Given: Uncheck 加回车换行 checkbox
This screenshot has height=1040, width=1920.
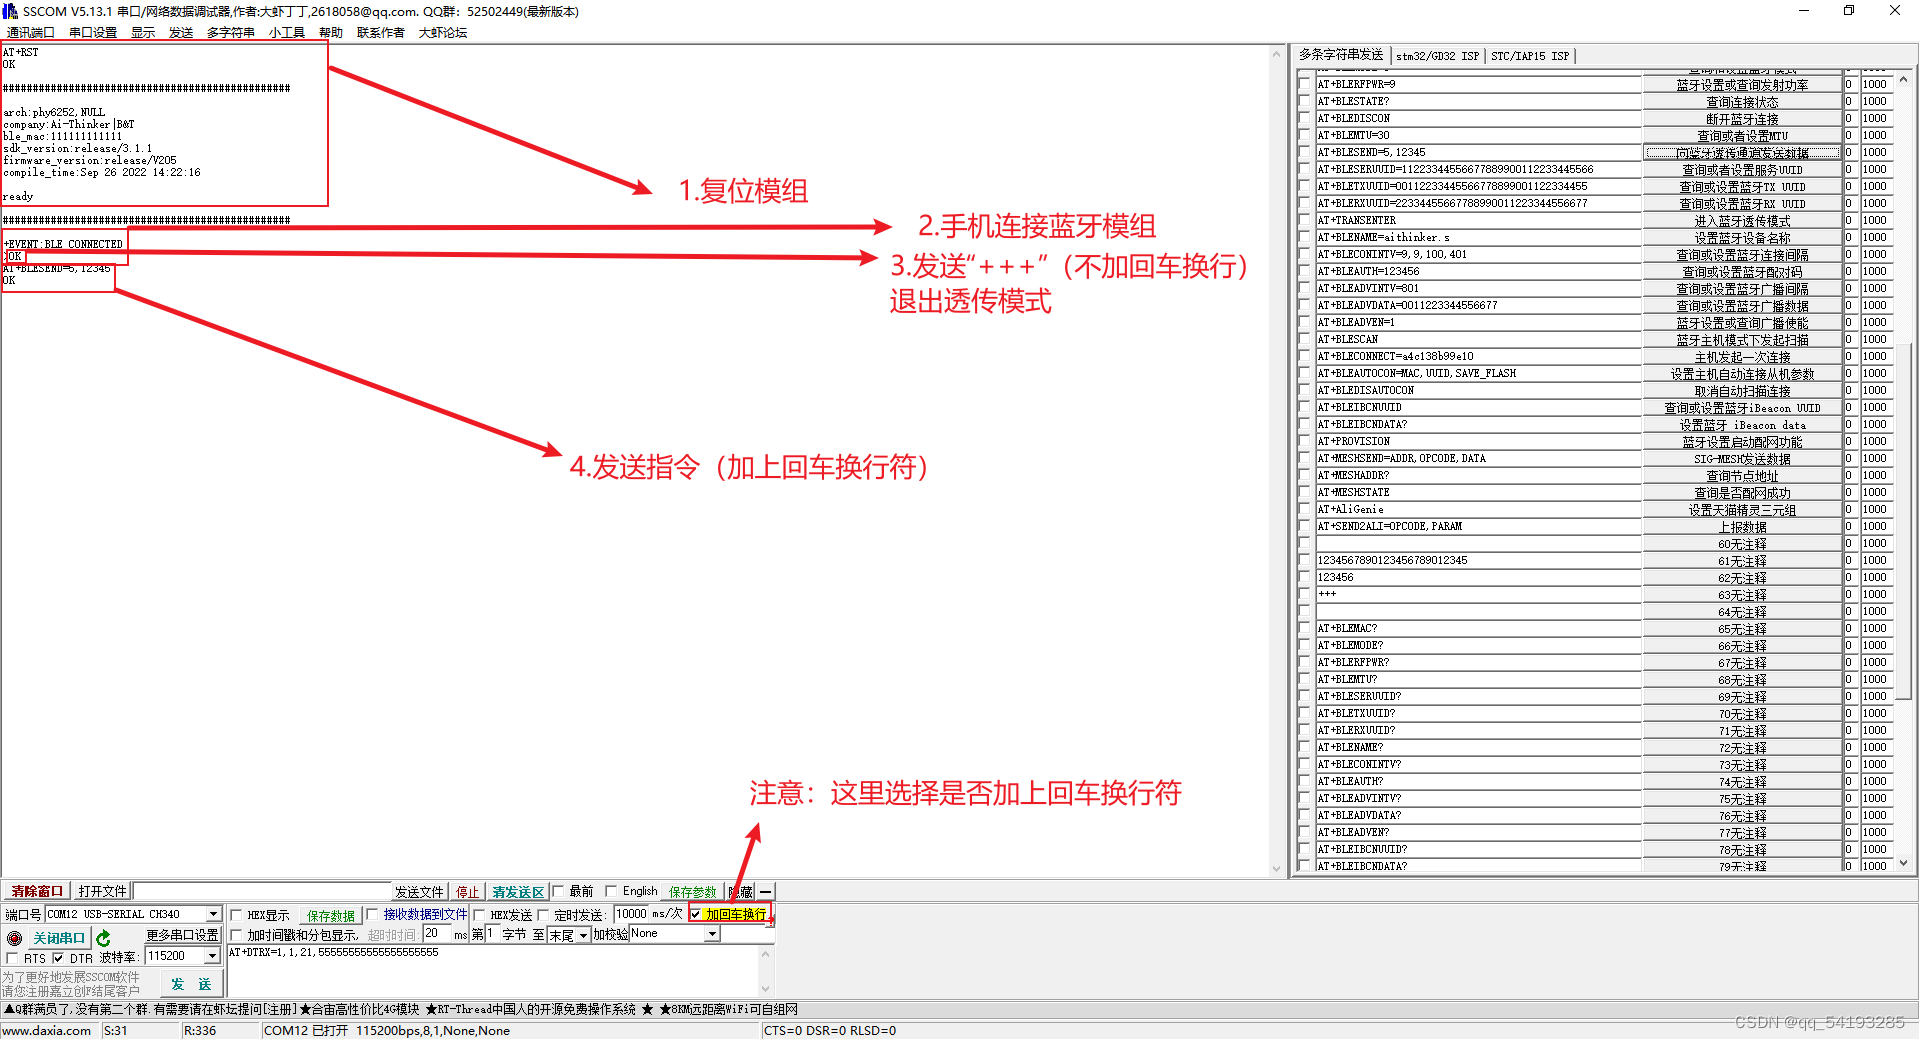Looking at the screenshot, I should point(696,914).
